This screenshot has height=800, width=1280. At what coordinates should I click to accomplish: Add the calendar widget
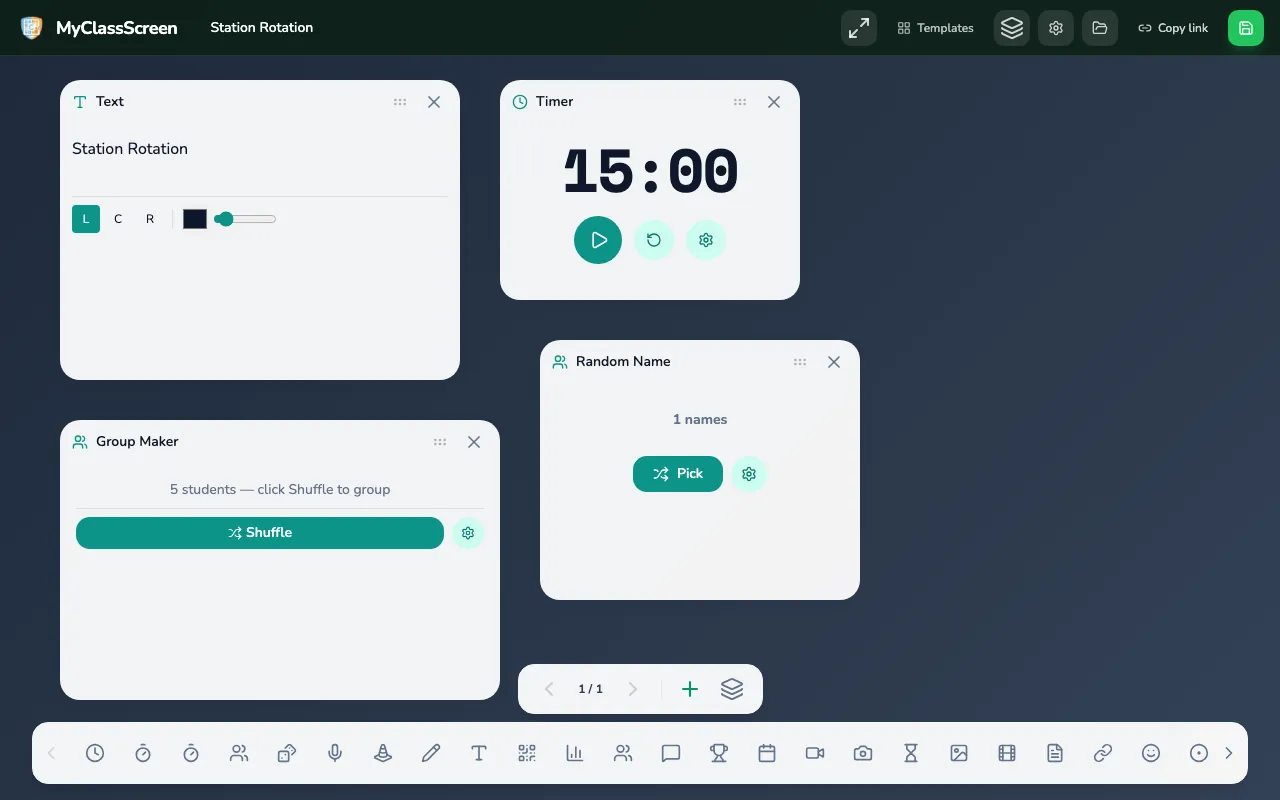pyautogui.click(x=767, y=753)
